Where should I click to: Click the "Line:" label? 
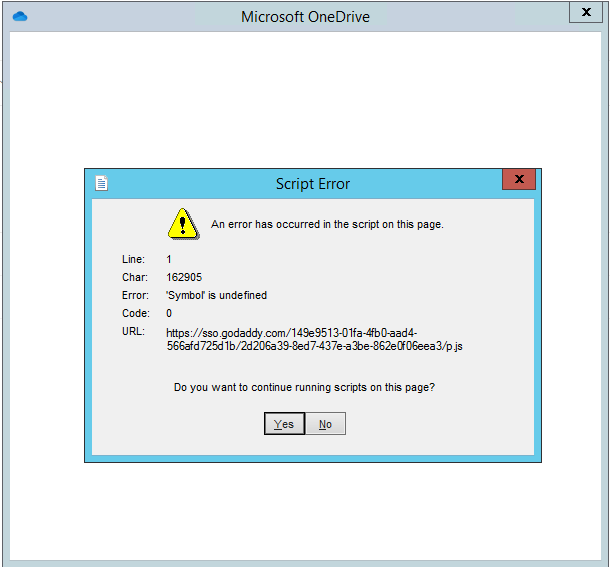134,259
